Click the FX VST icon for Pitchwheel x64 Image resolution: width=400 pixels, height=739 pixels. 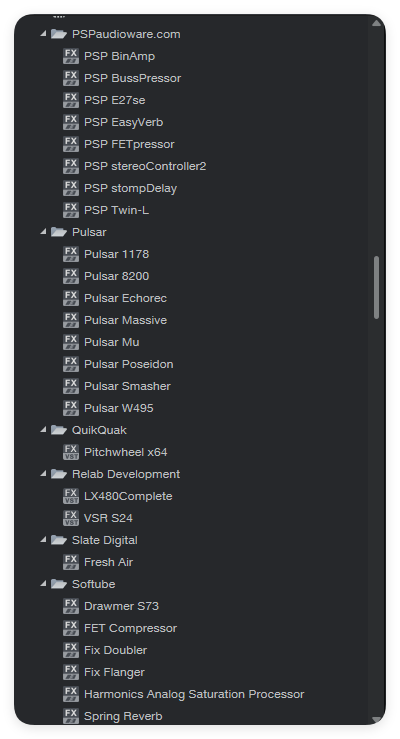click(x=71, y=452)
